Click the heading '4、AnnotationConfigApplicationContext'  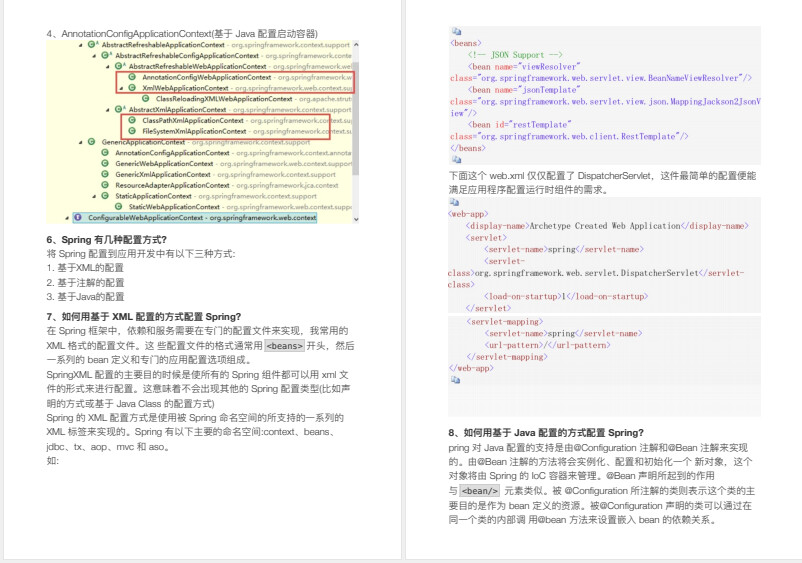pyautogui.click(x=182, y=34)
